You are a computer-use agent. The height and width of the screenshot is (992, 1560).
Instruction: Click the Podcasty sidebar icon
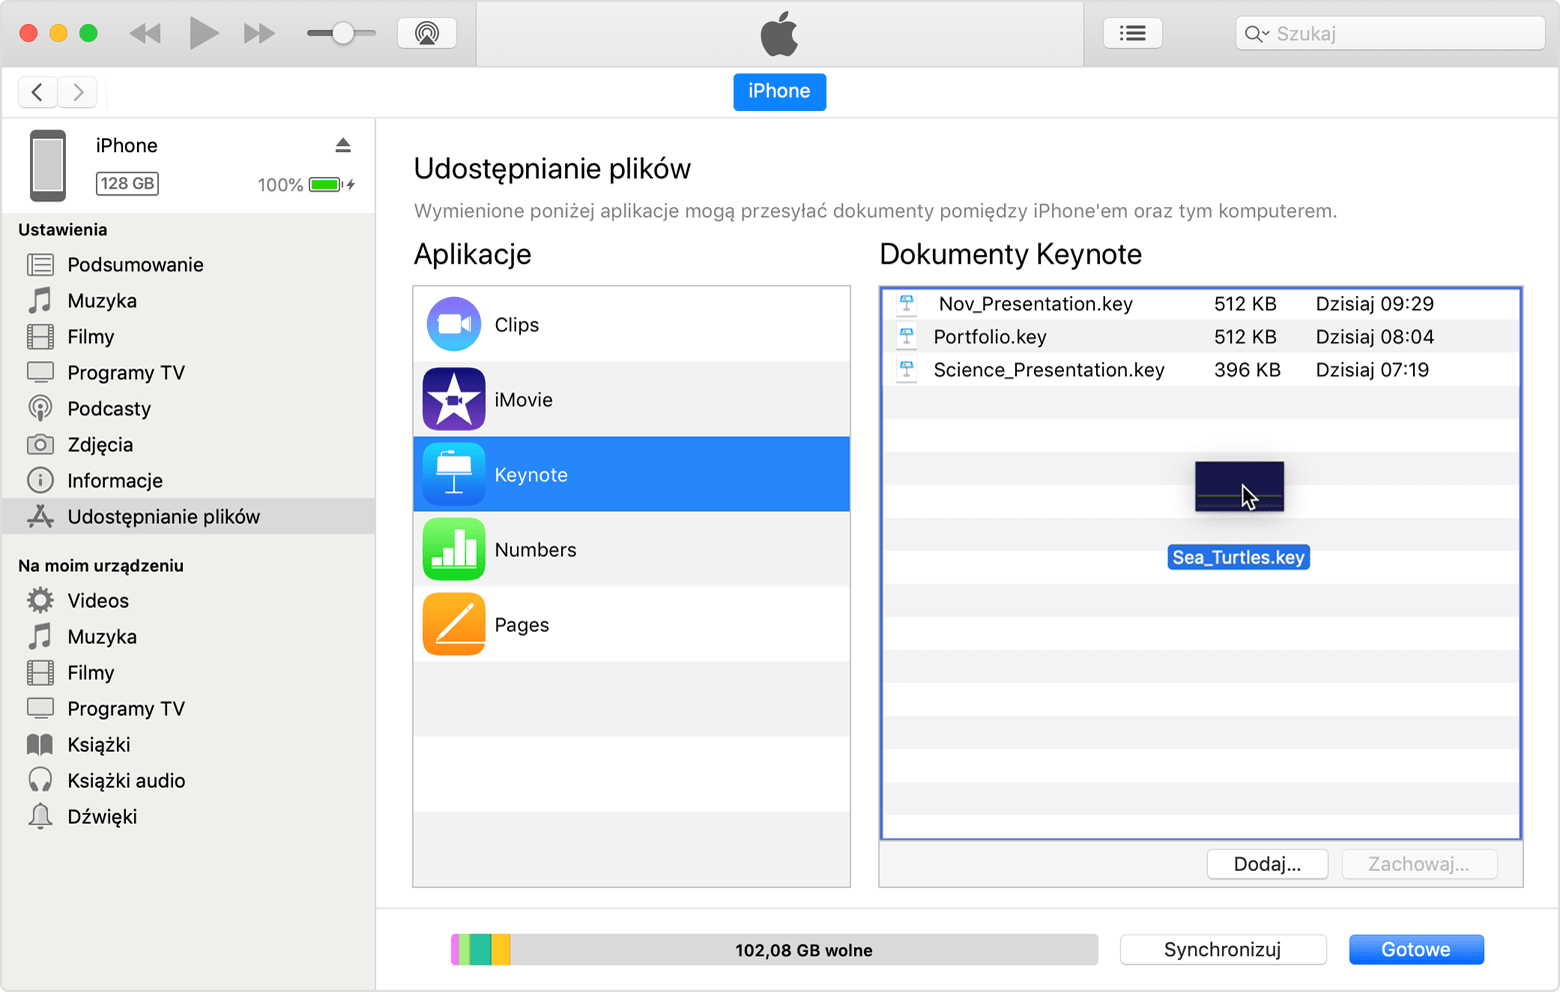pos(40,409)
